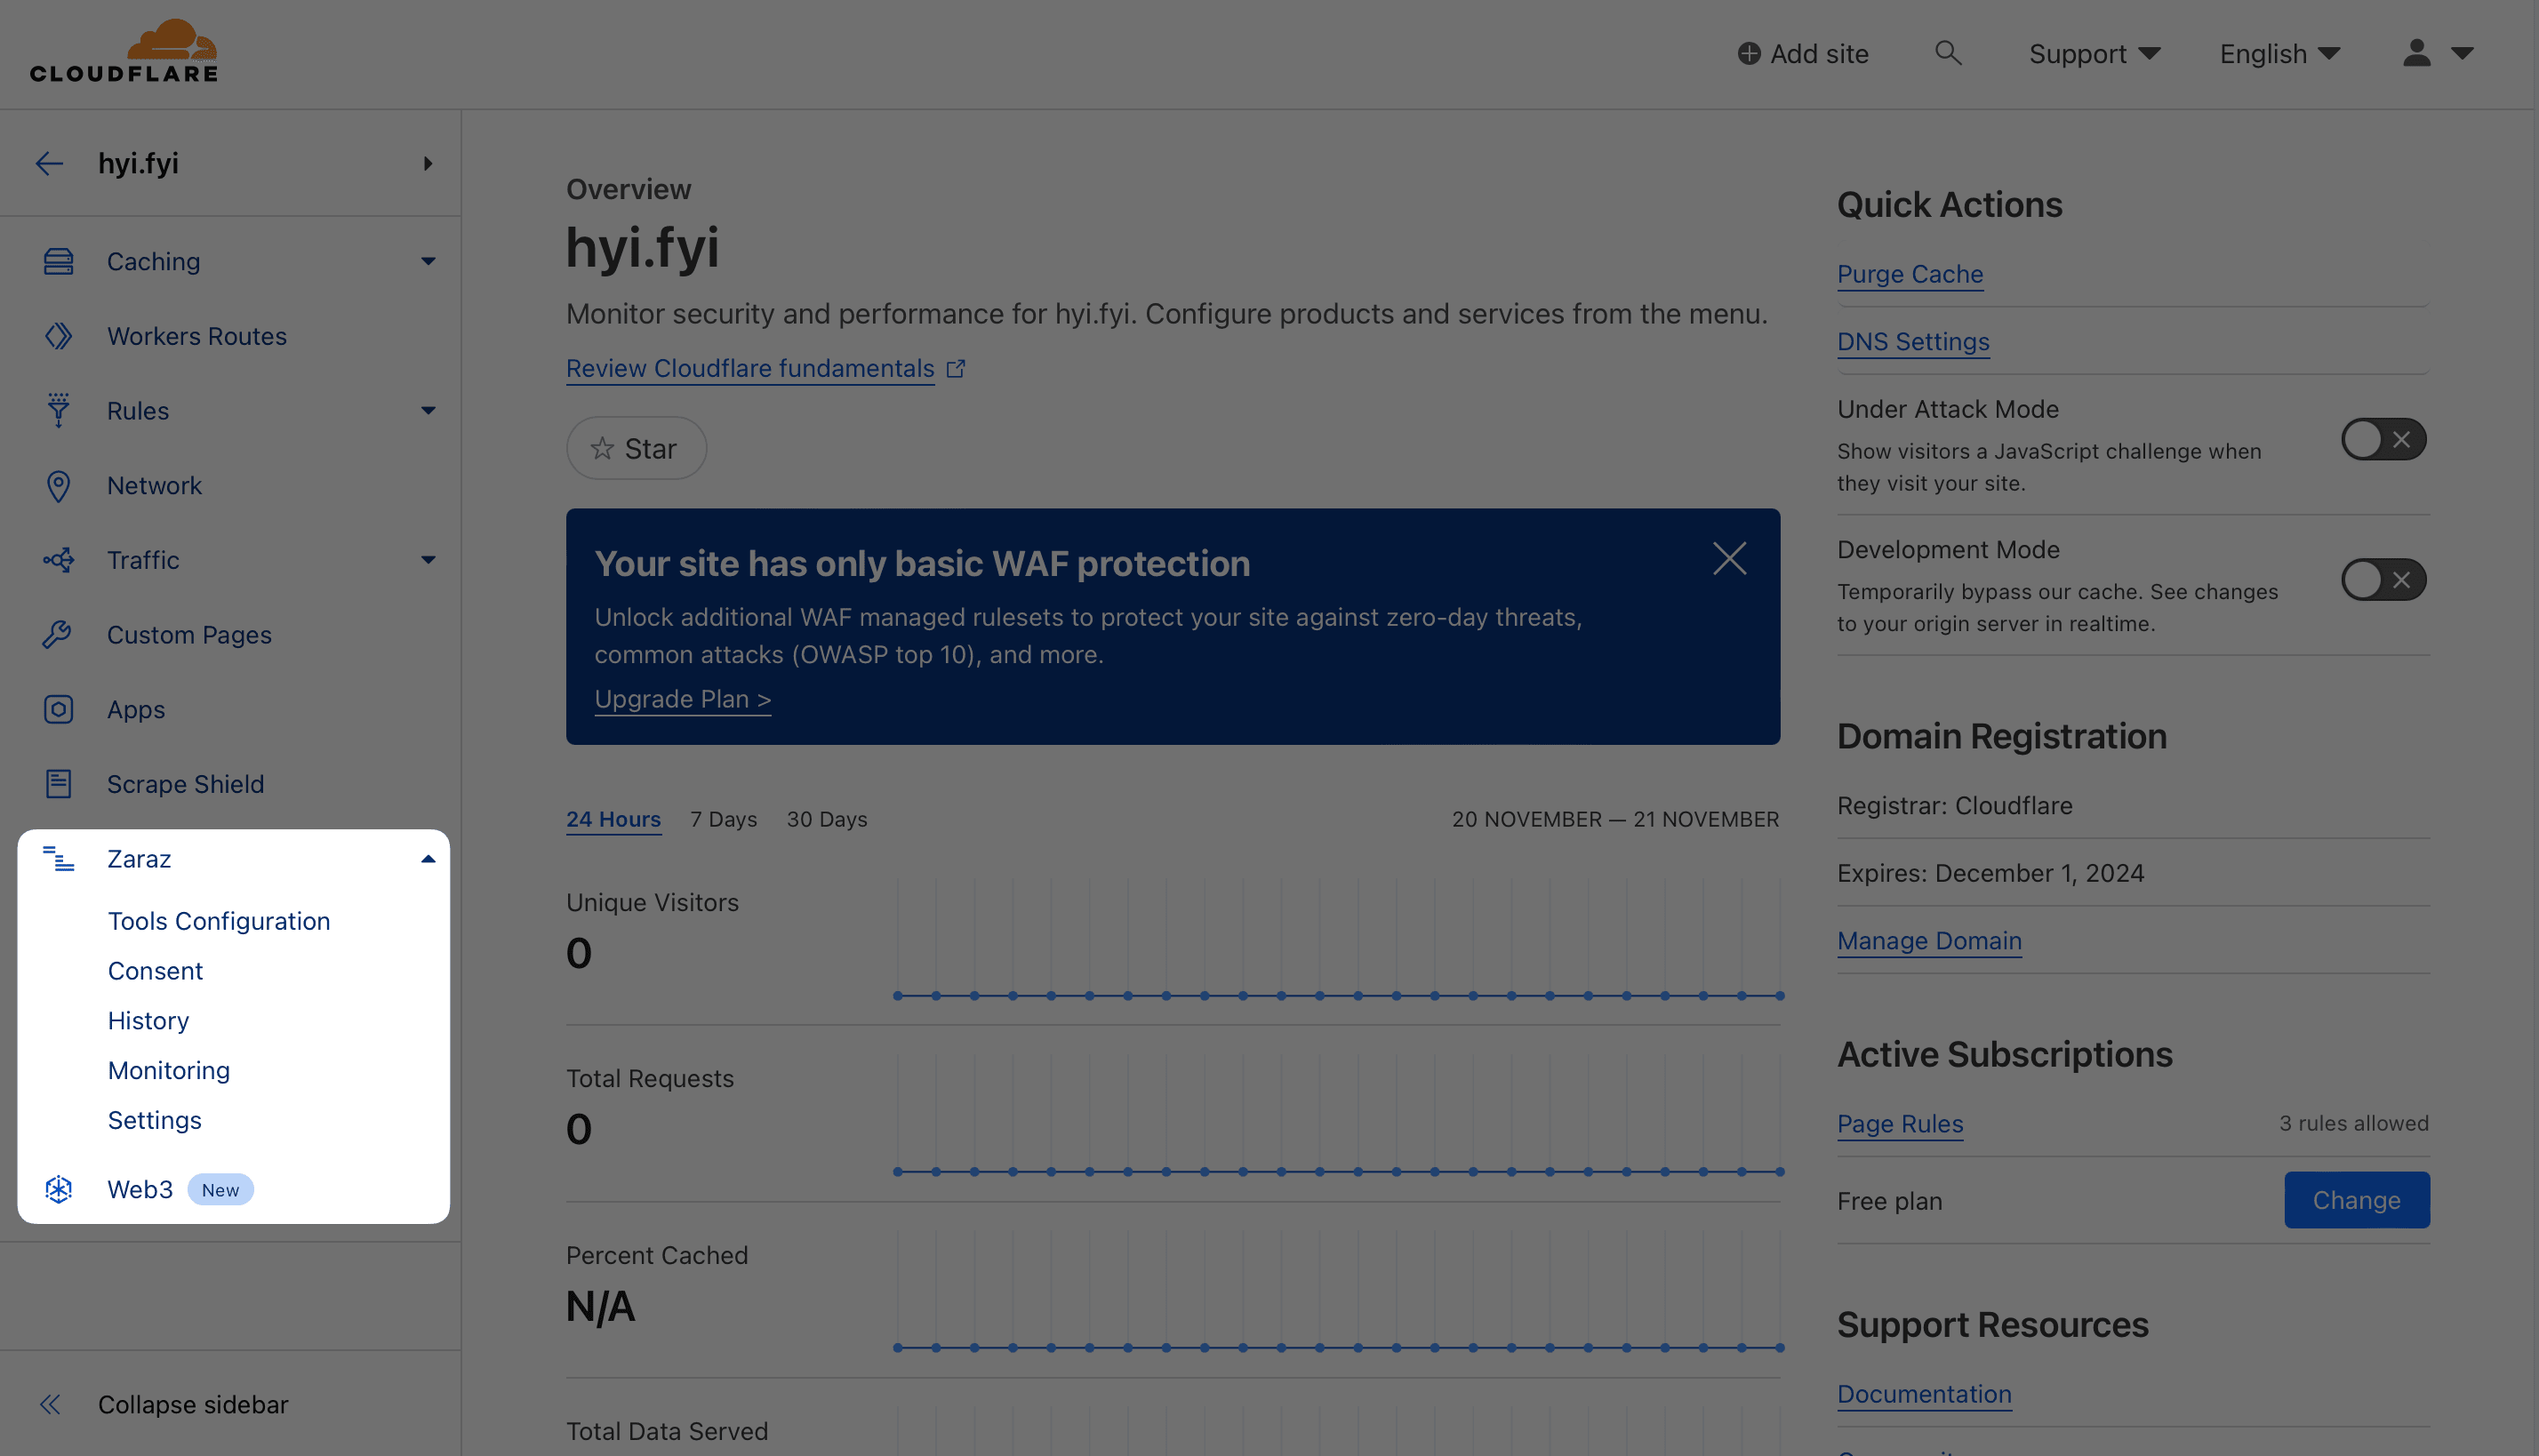Click Collapse sidebar label

click(x=193, y=1404)
